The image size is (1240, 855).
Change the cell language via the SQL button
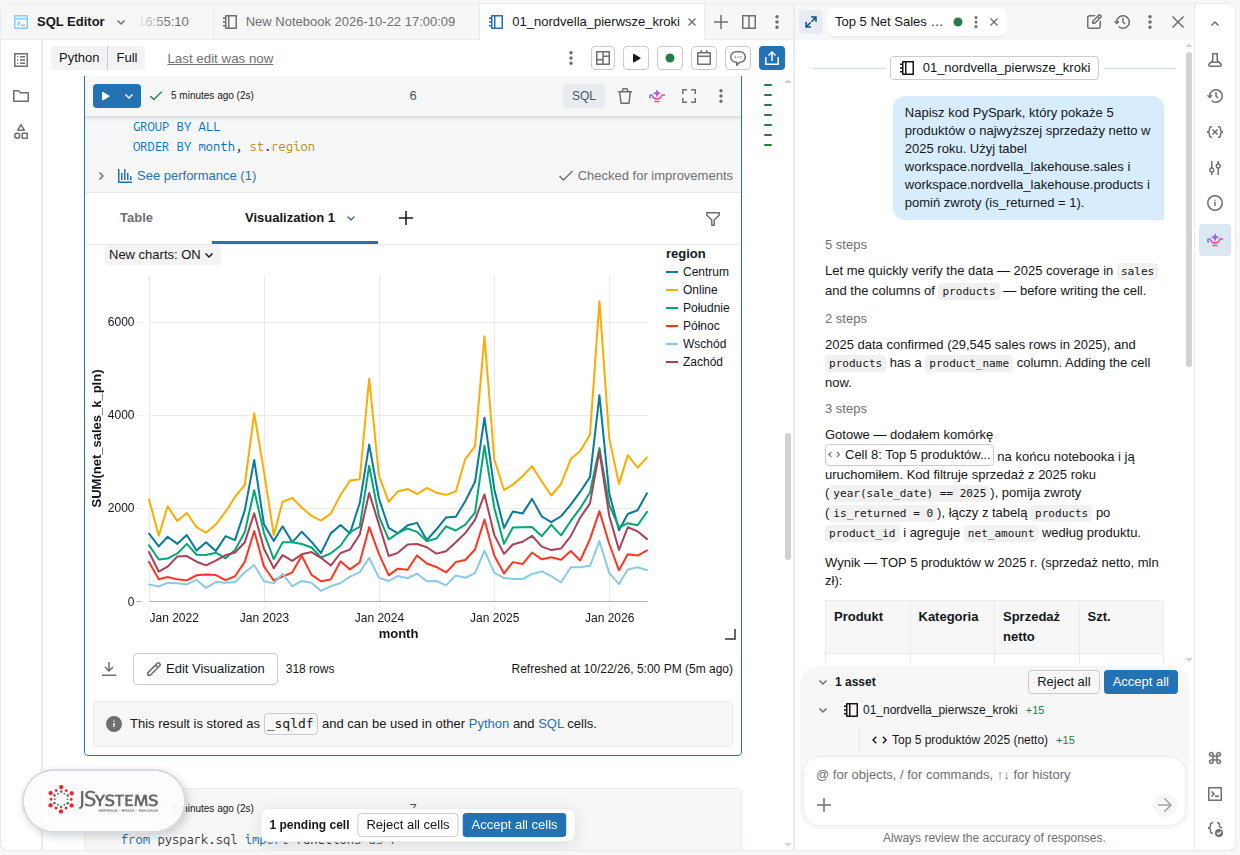[x=584, y=96]
